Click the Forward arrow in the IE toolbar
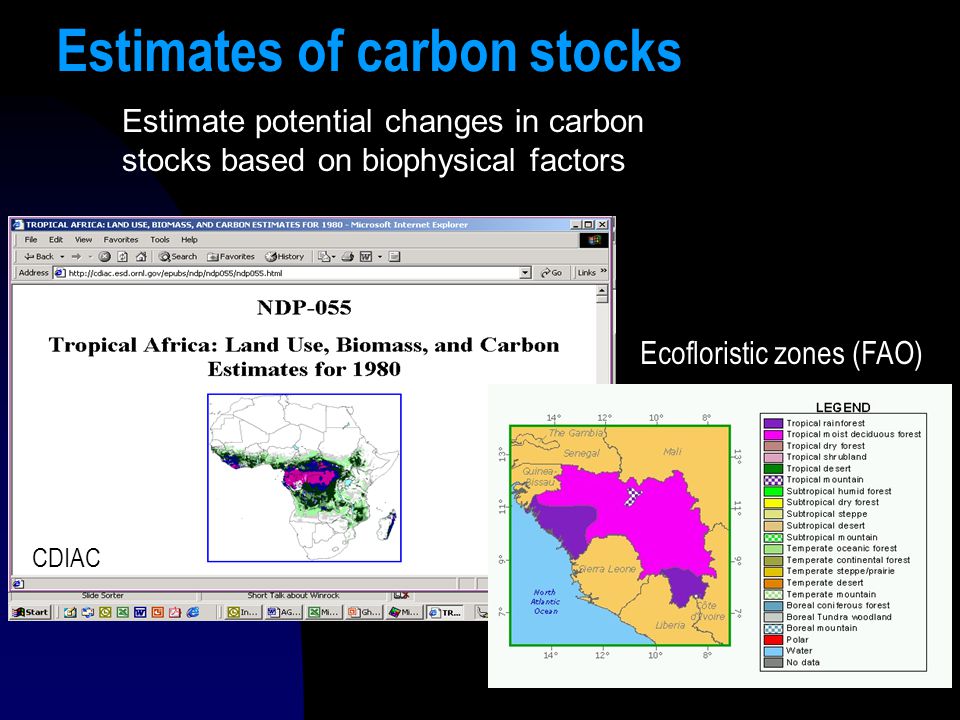The height and width of the screenshot is (720, 960). [x=77, y=257]
